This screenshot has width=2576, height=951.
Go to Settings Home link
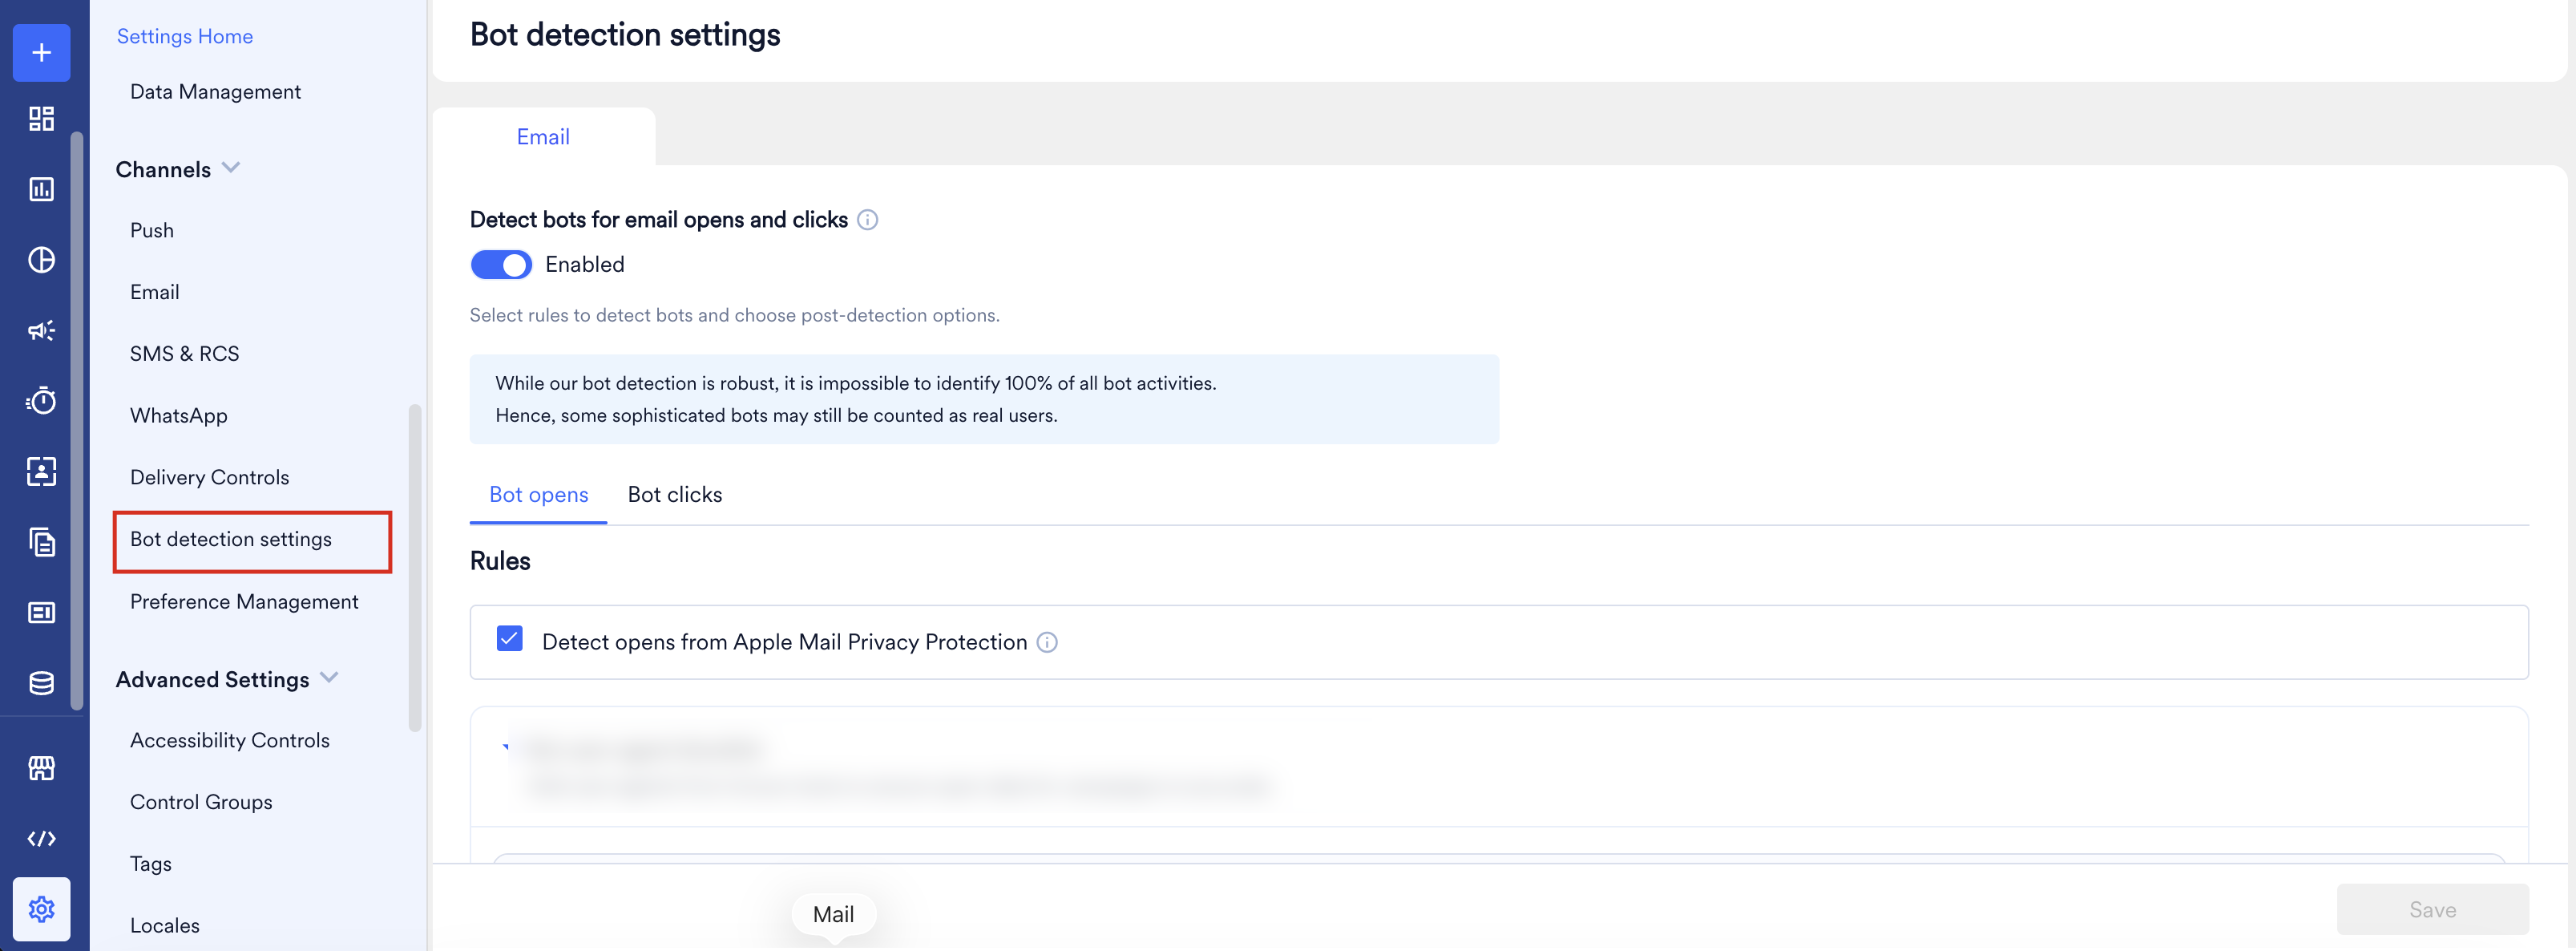coord(185,36)
